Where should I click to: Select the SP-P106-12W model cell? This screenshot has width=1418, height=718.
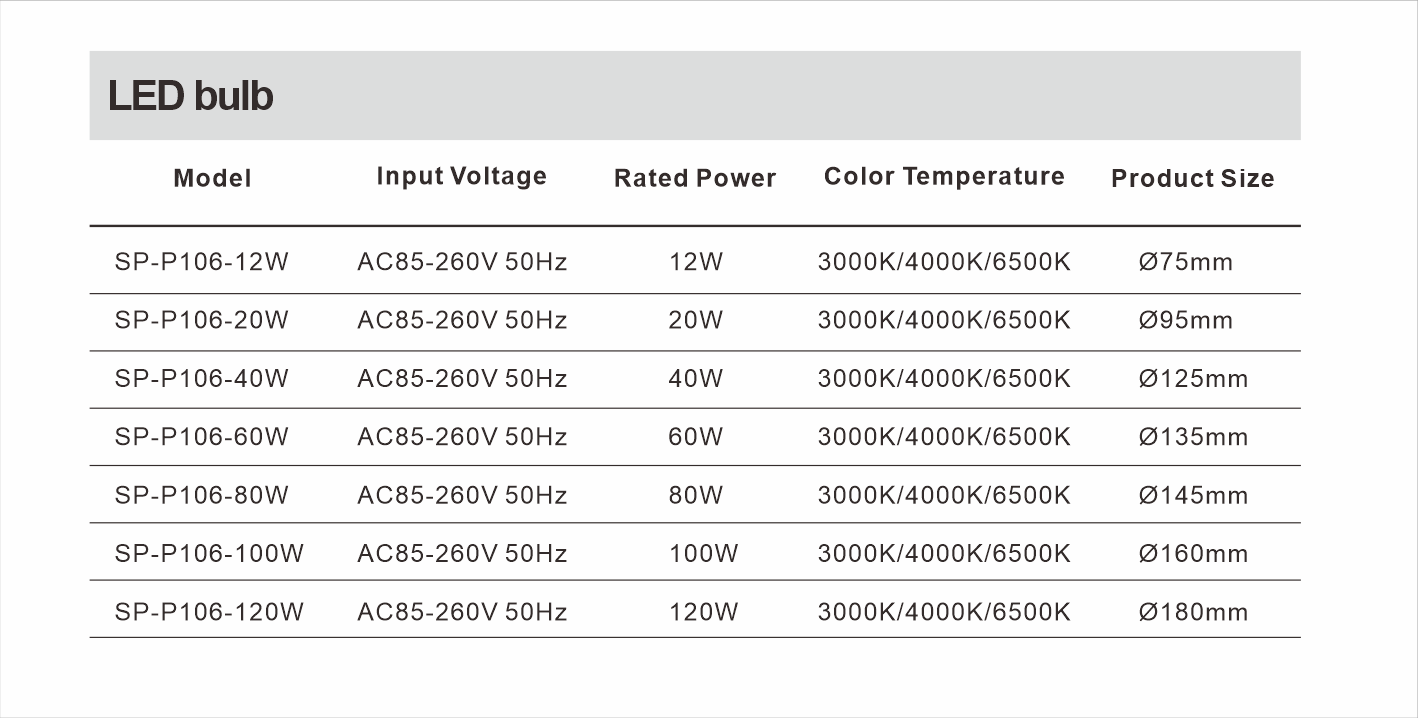coord(201,263)
